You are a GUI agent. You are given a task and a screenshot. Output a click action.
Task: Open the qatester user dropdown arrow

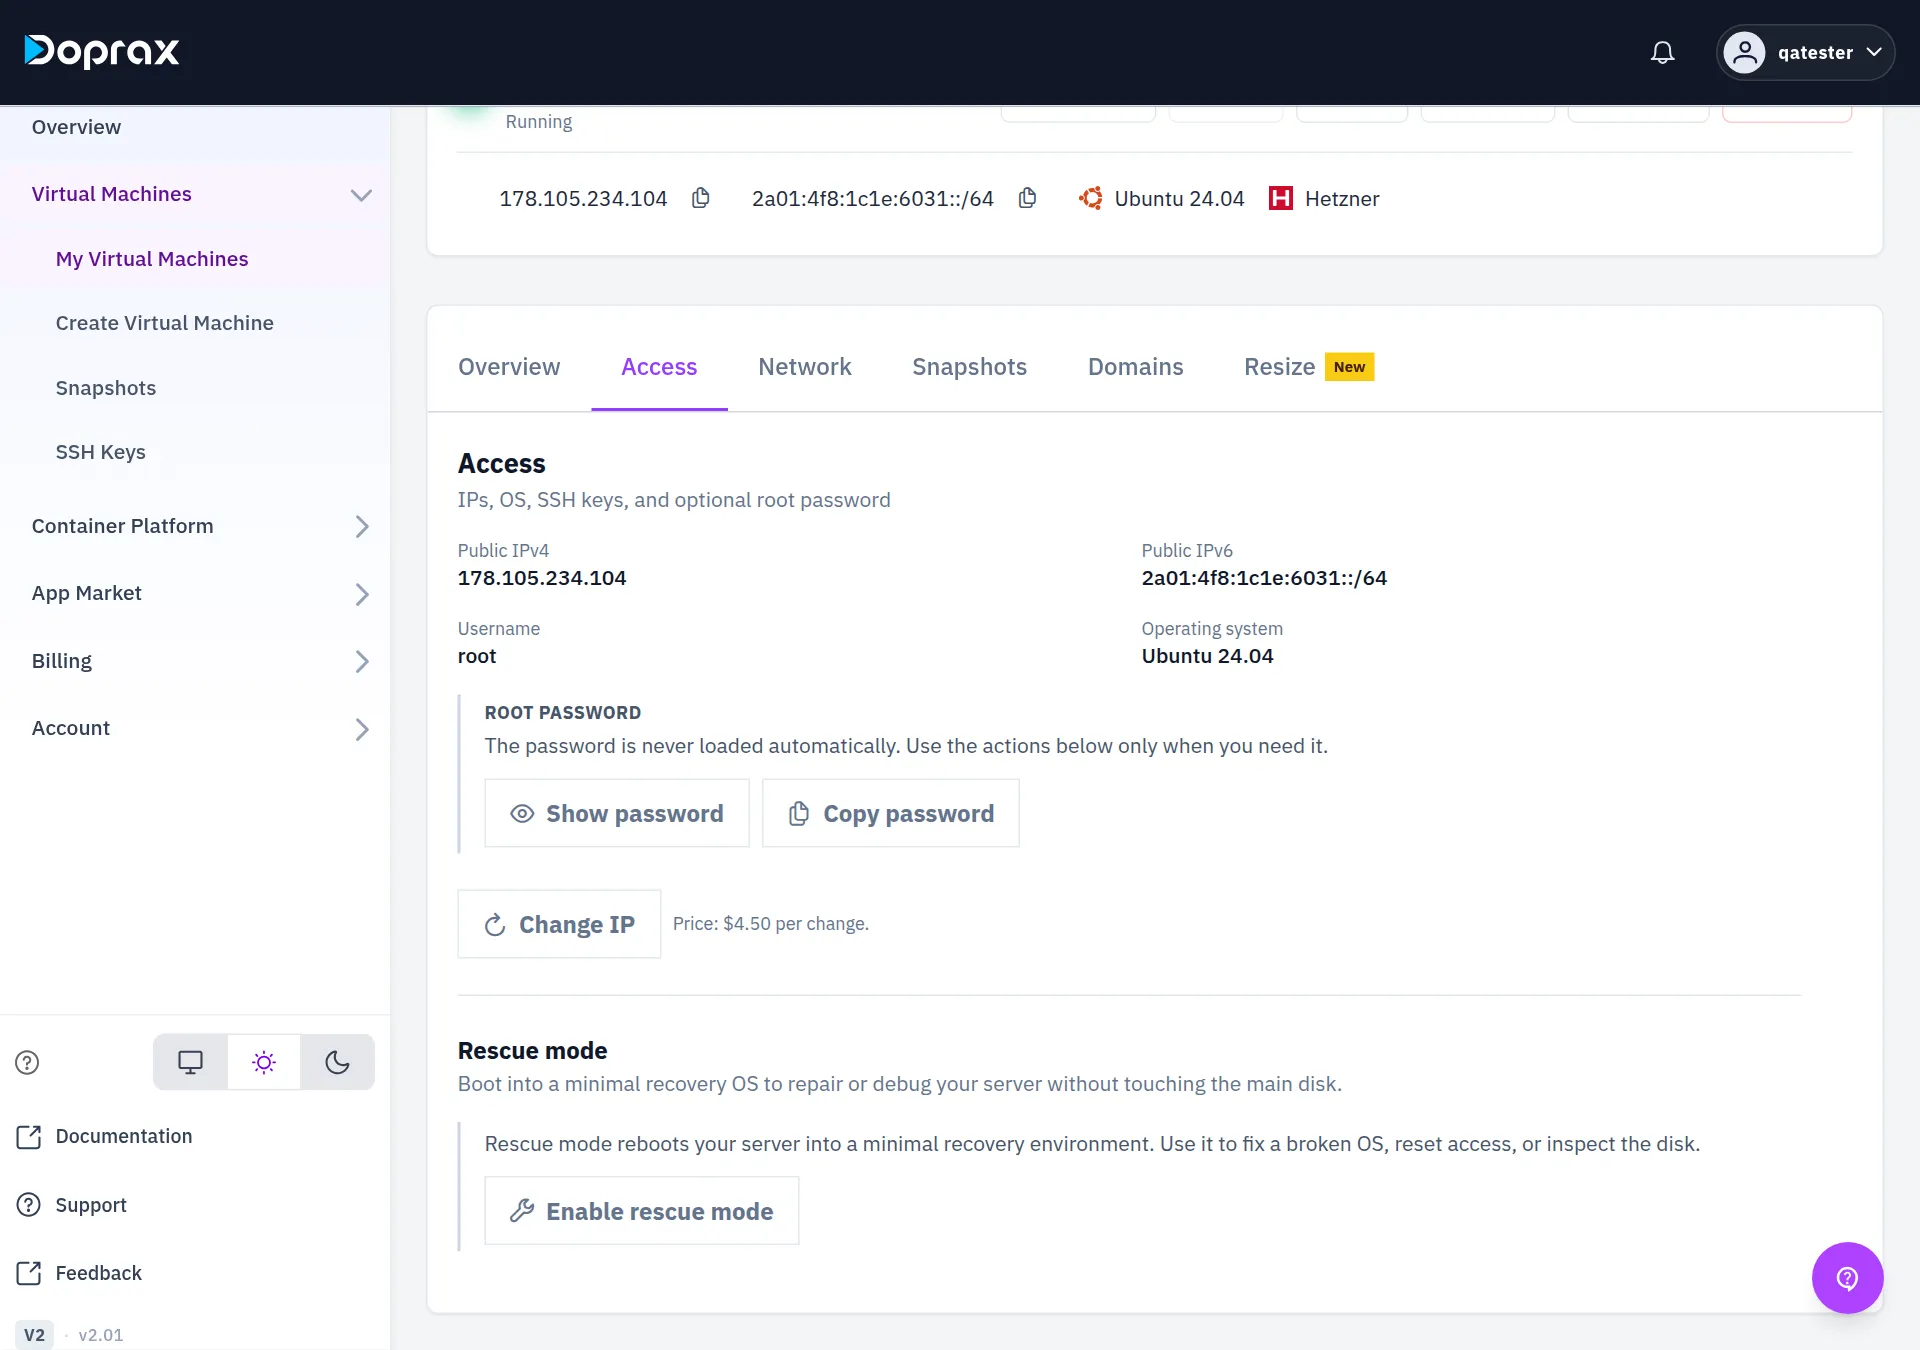[1874, 52]
